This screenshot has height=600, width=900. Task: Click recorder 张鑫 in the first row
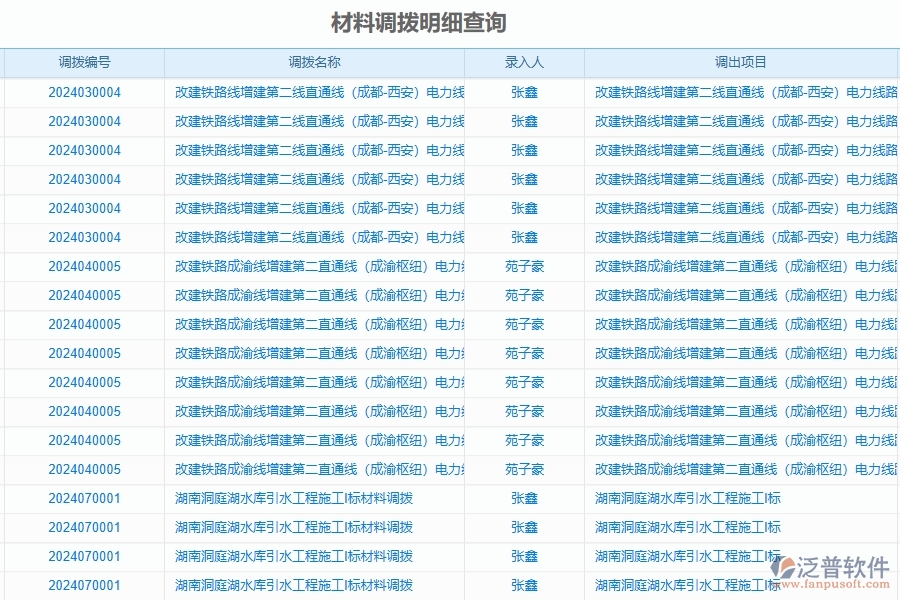point(524,92)
